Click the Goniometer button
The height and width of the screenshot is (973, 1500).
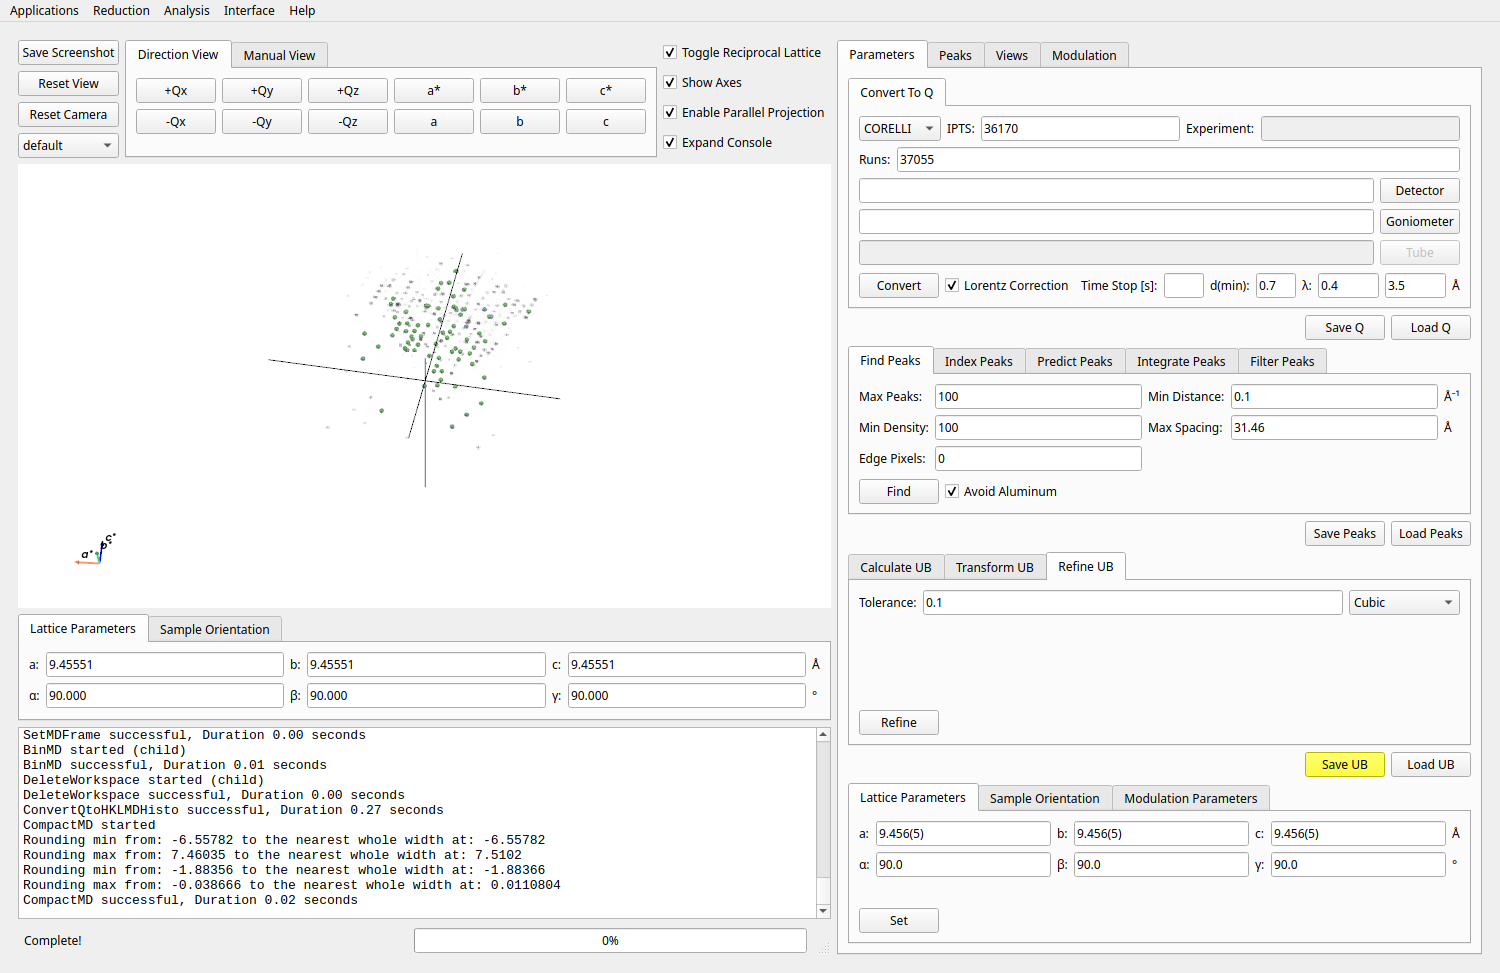[x=1420, y=221]
